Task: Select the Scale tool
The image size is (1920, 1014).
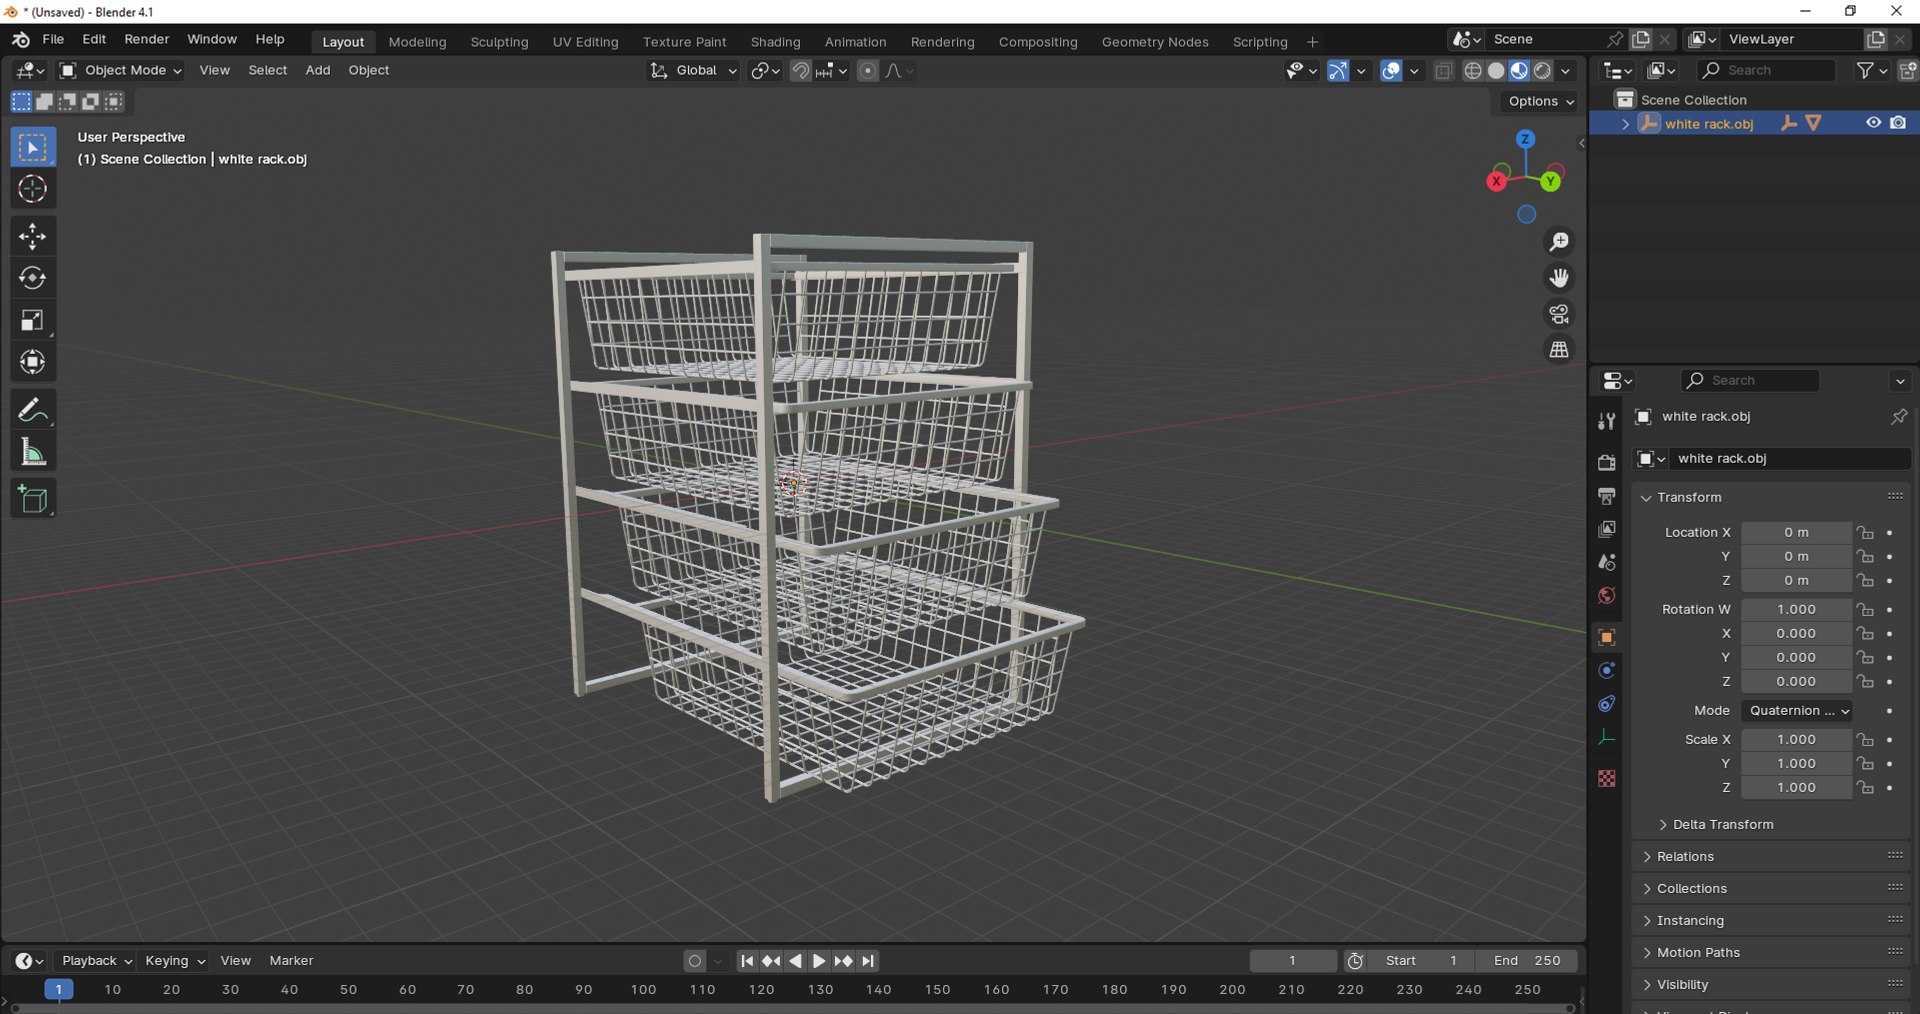Action: click(33, 320)
